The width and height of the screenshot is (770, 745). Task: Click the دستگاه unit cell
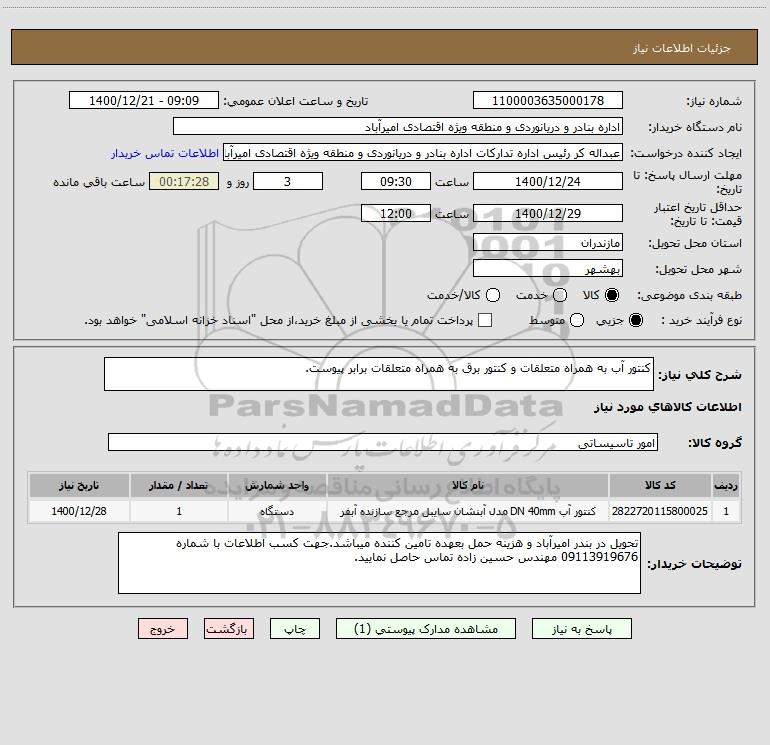point(277,511)
